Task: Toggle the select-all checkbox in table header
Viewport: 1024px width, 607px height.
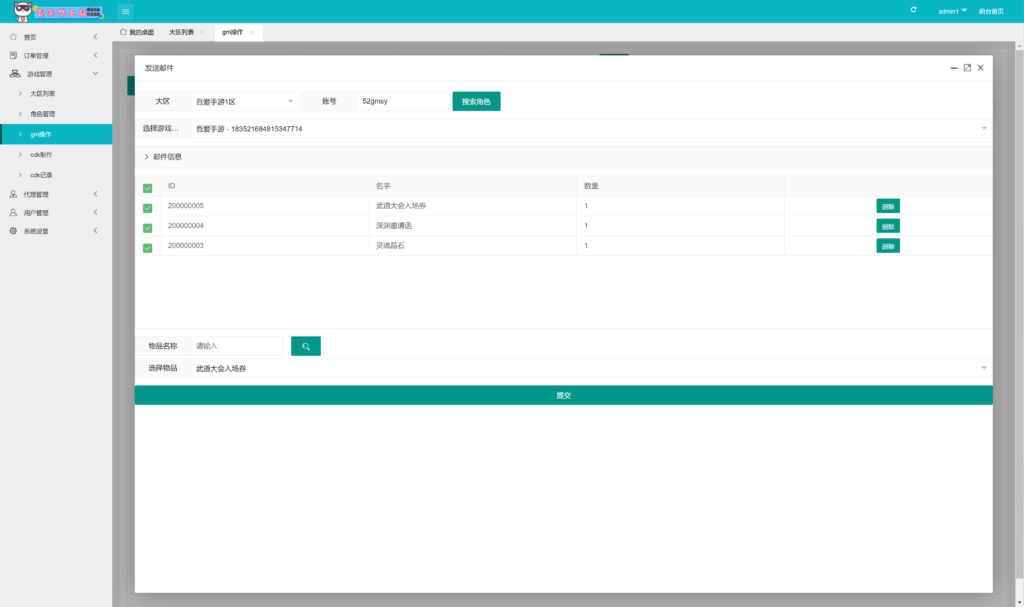Action: 148,187
